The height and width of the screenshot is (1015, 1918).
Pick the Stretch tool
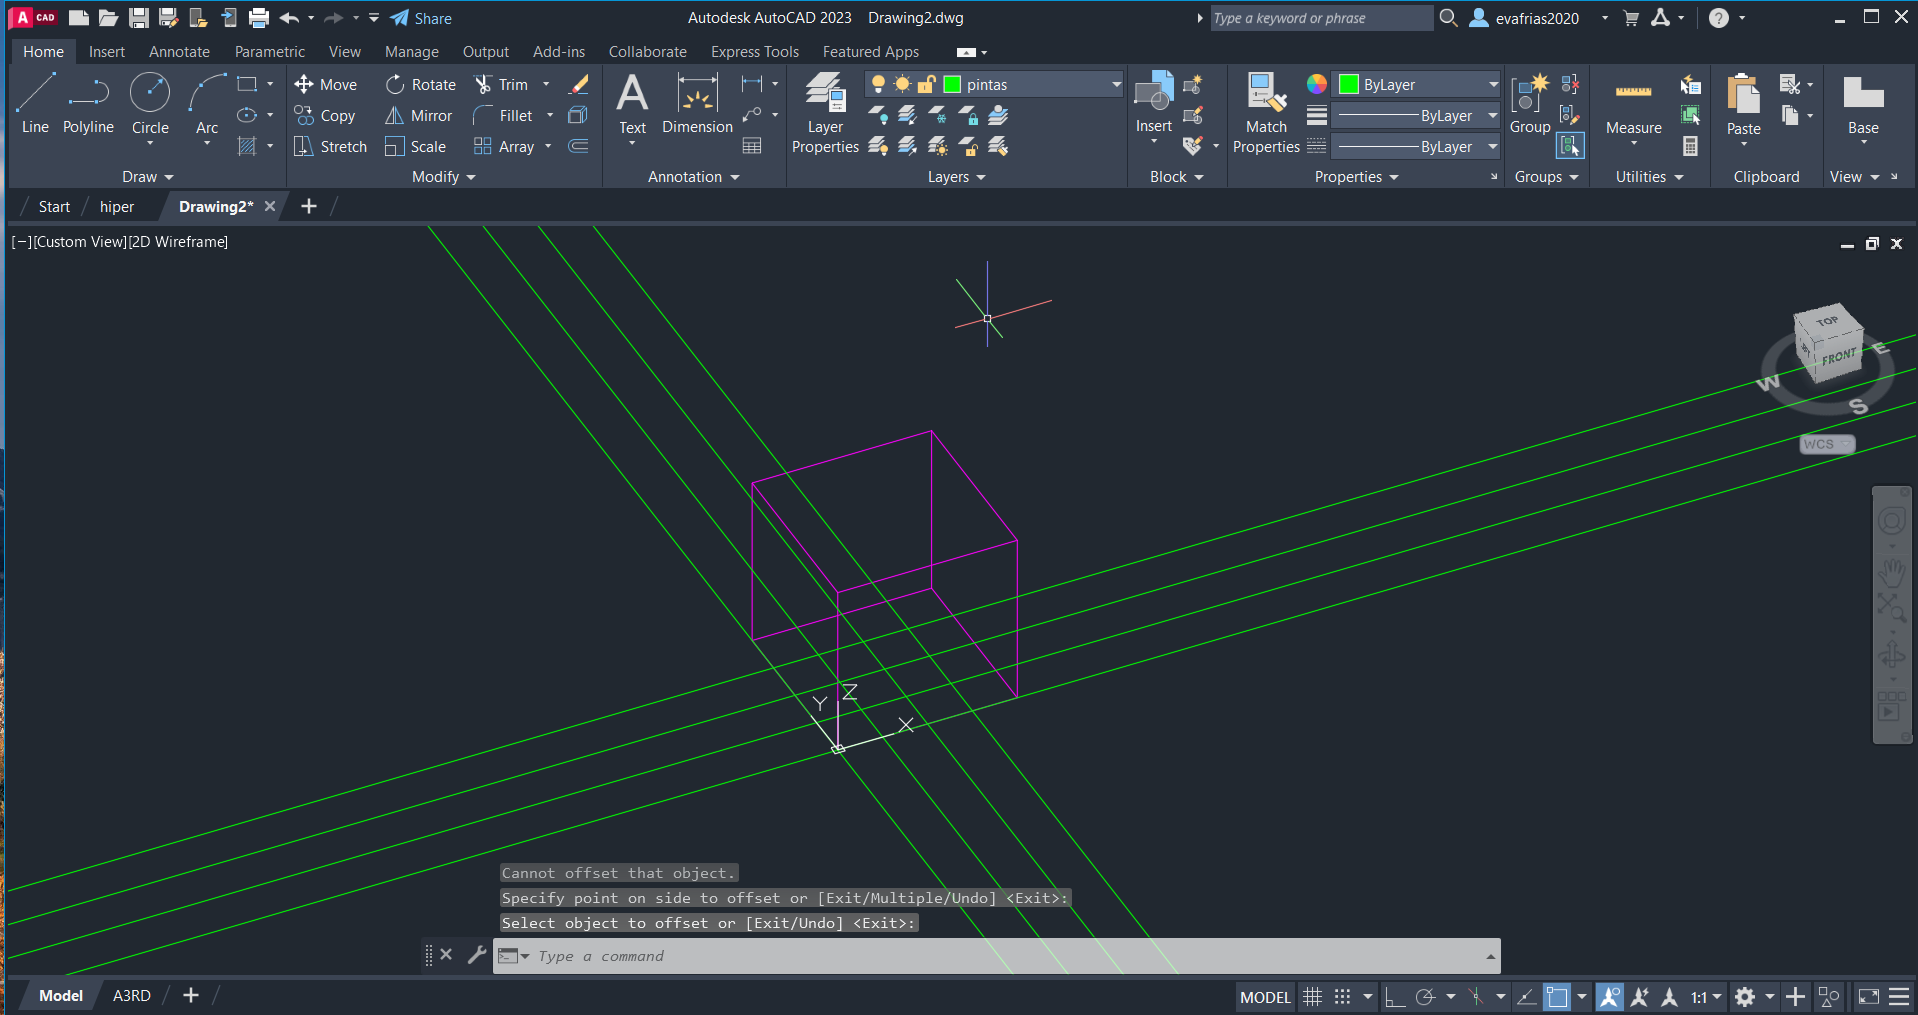pyautogui.click(x=331, y=147)
